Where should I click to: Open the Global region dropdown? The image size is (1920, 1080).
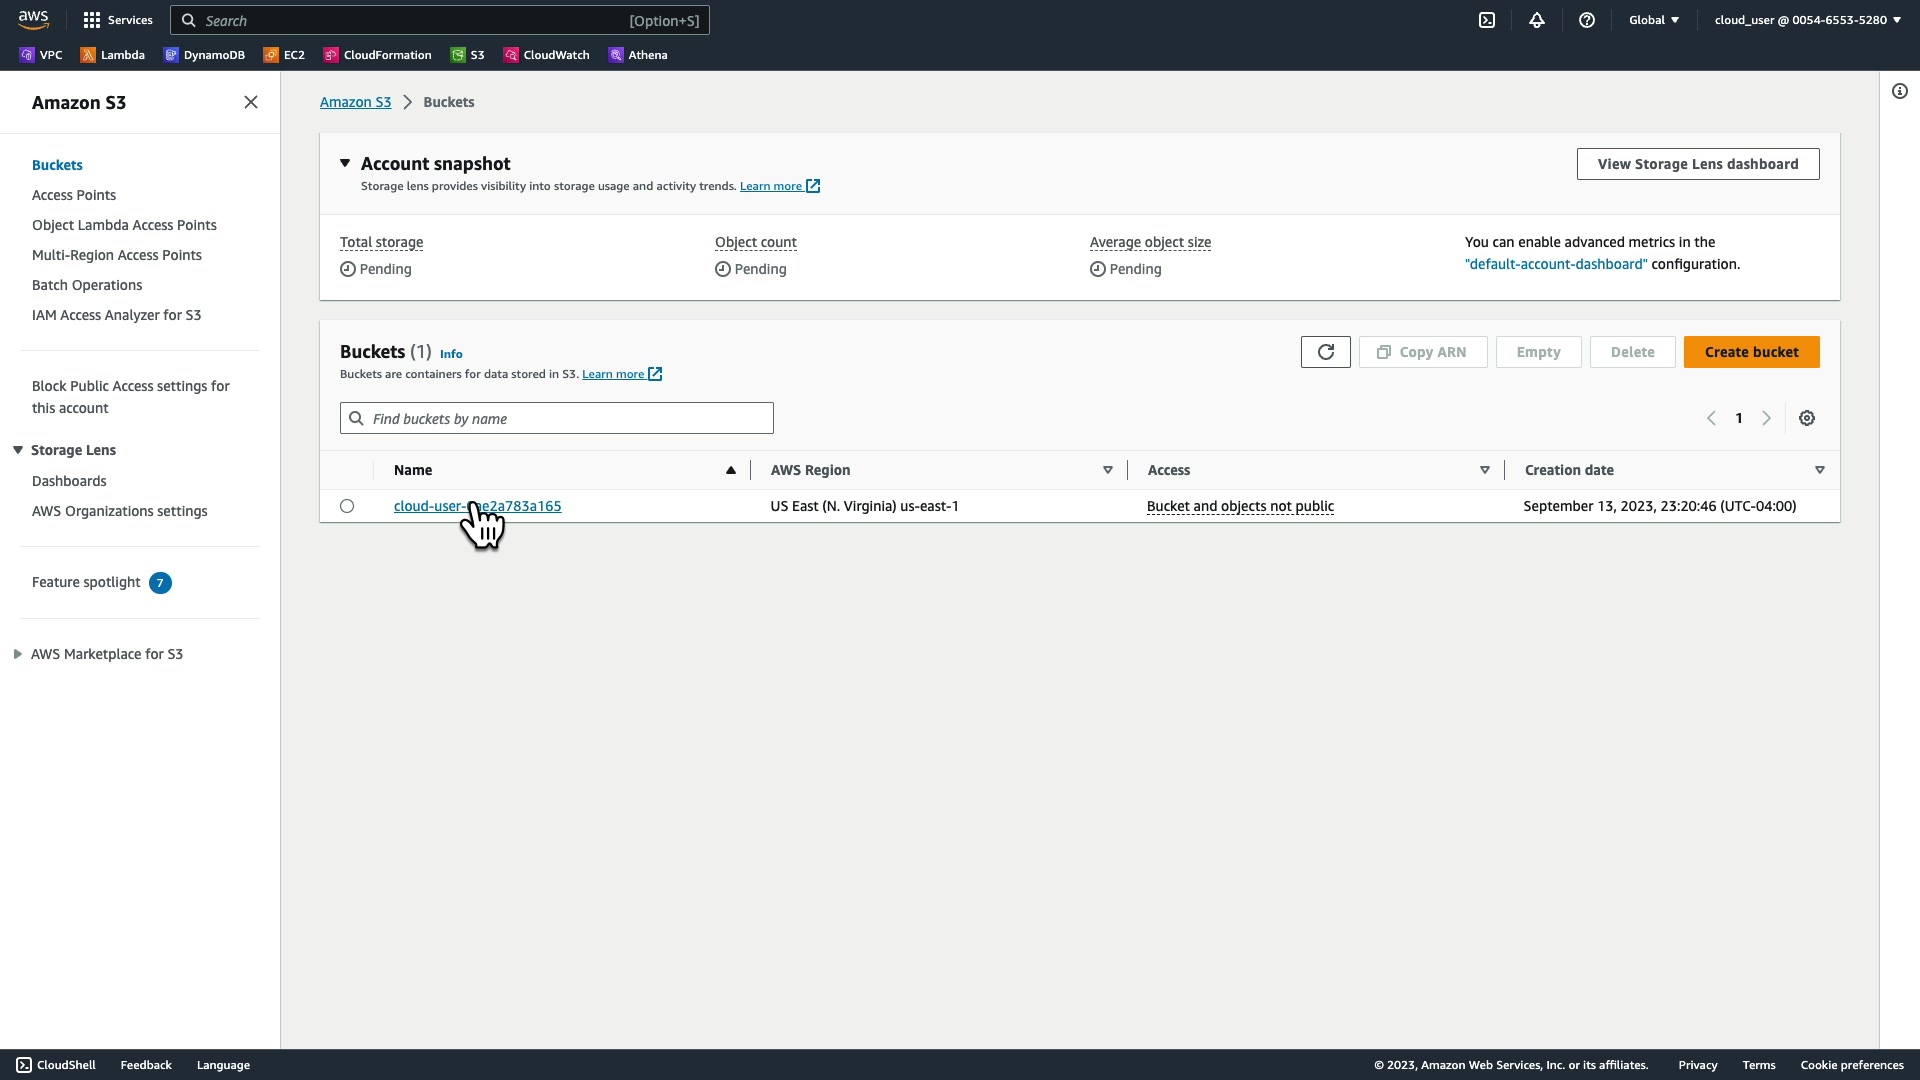1654,20
